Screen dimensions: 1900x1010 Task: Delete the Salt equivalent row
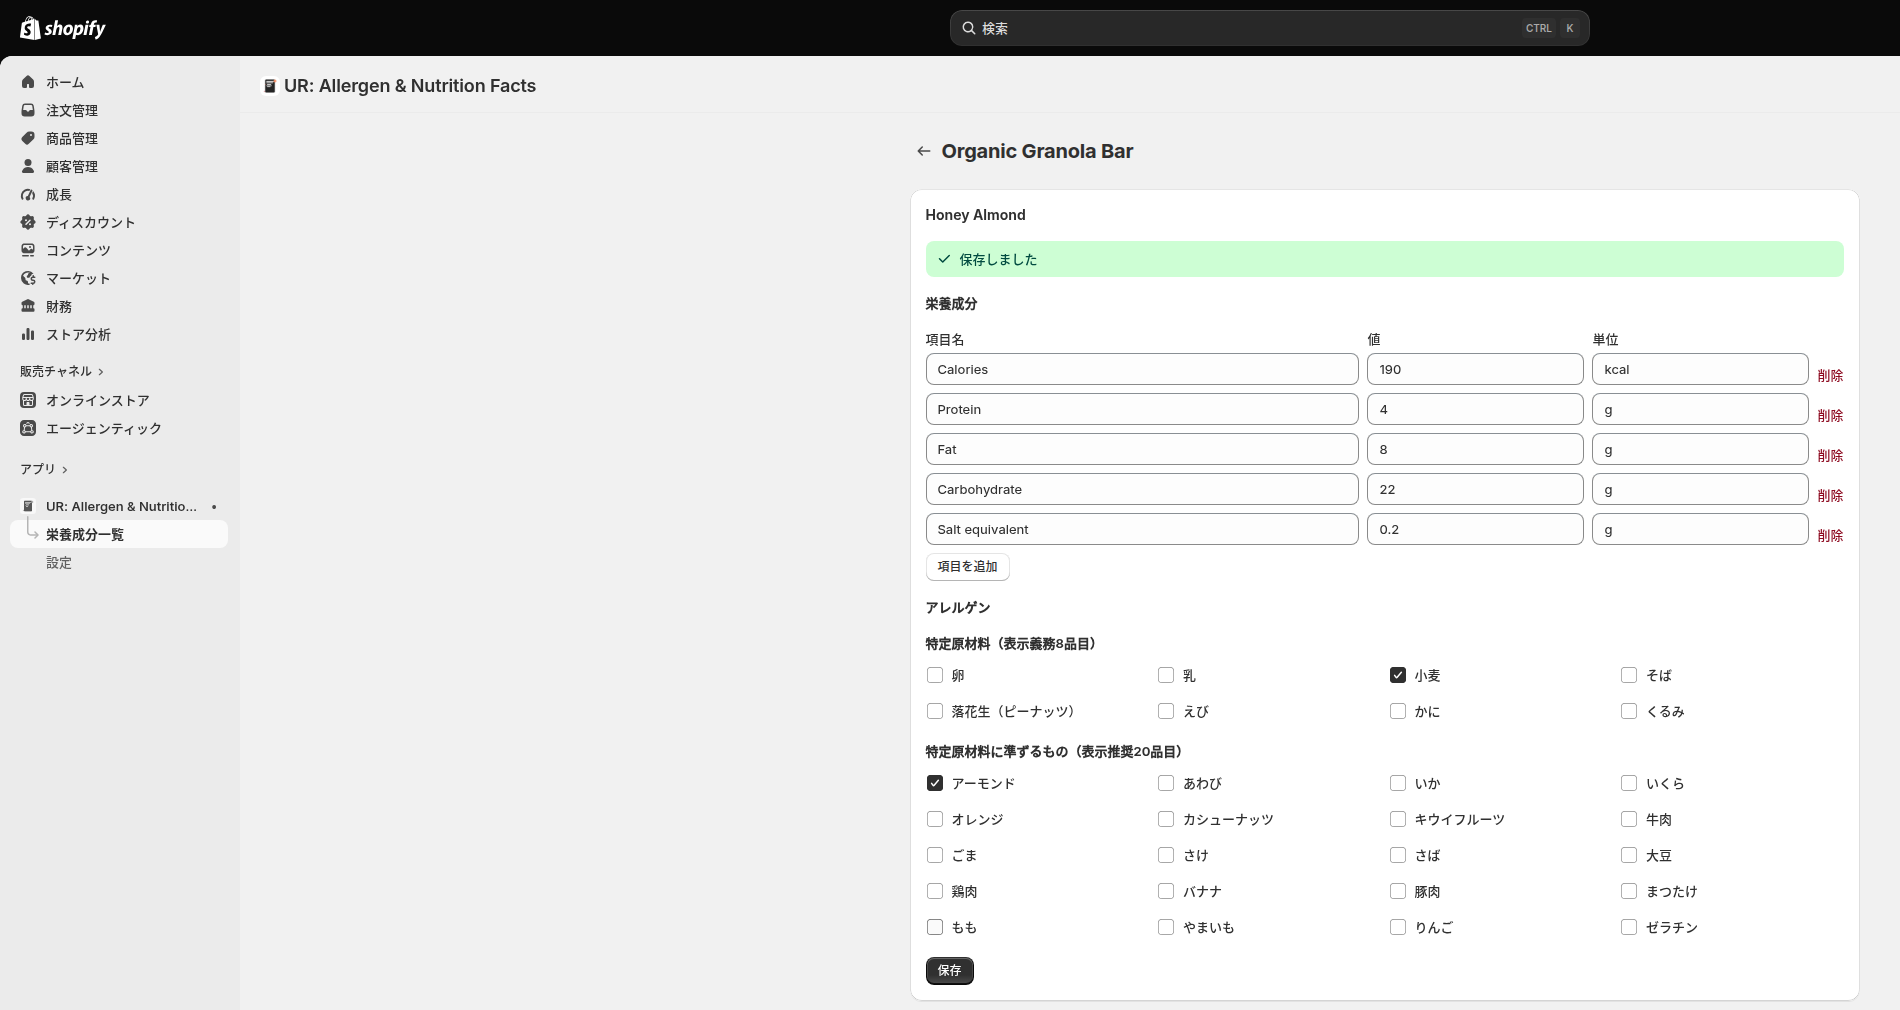pos(1830,536)
